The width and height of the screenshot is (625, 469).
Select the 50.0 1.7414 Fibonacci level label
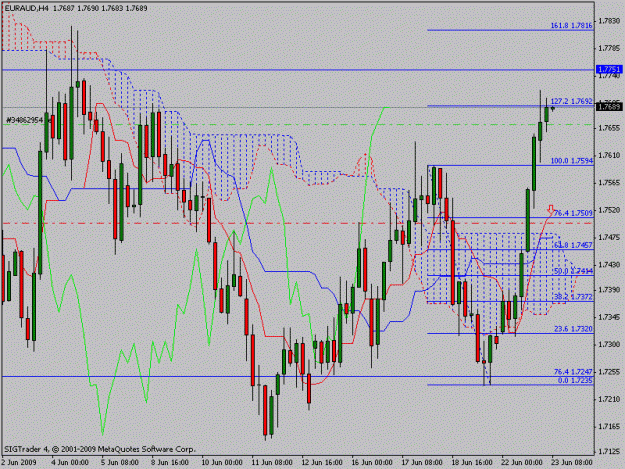pyautogui.click(x=573, y=271)
